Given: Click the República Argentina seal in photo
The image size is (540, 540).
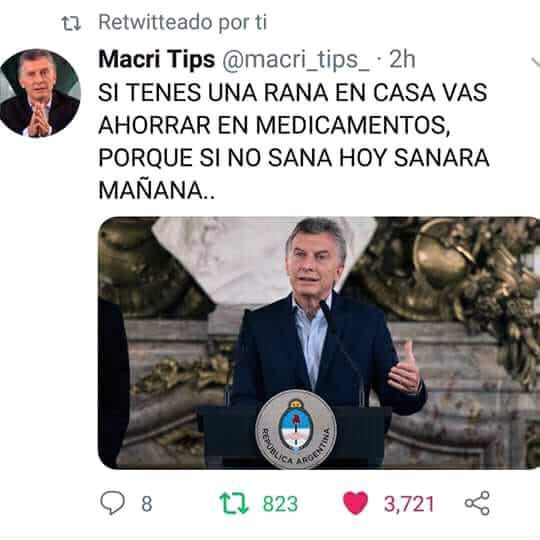Looking at the screenshot, I should coord(296,429).
